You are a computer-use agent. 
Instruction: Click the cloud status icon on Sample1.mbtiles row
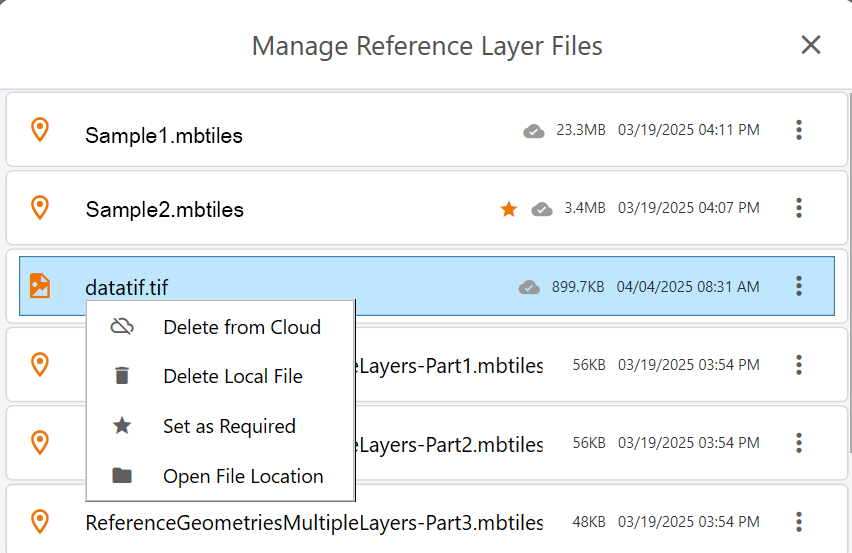click(534, 131)
